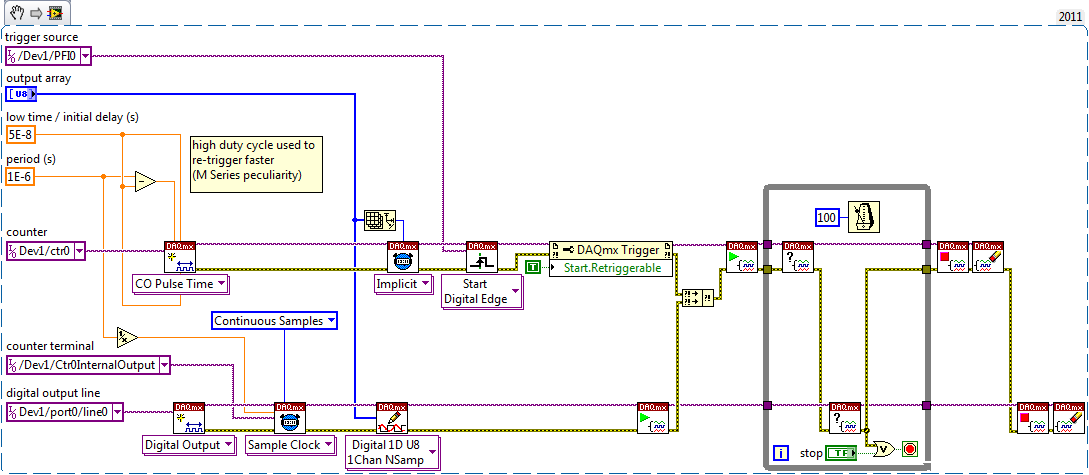Open the Start Digital Edge selector

click(482, 292)
